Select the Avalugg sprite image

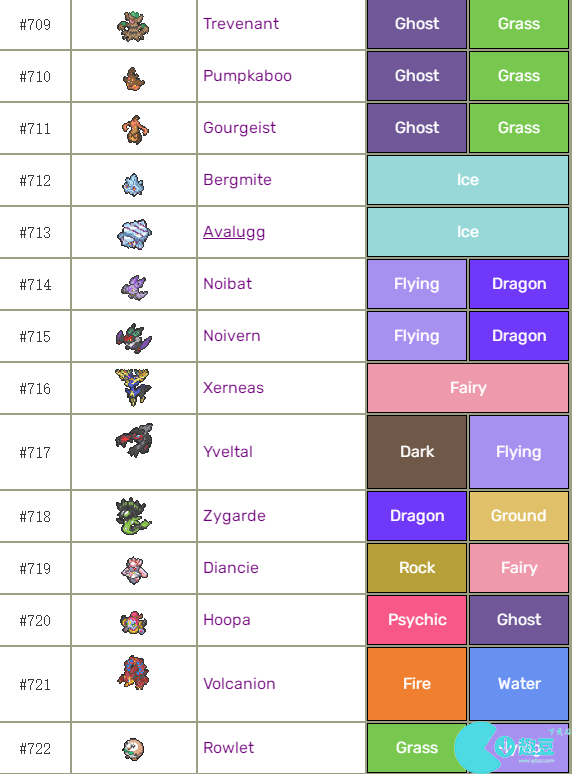134,234
